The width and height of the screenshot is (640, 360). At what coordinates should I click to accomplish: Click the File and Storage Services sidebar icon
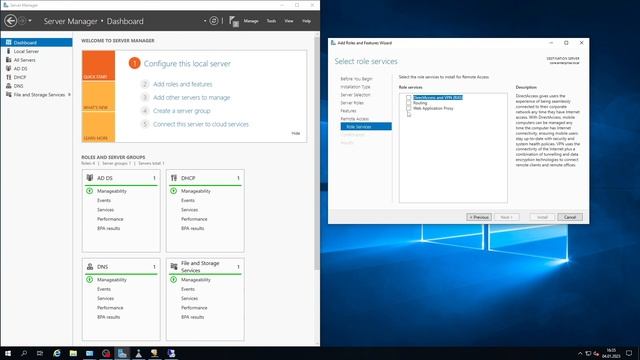coord(8,94)
